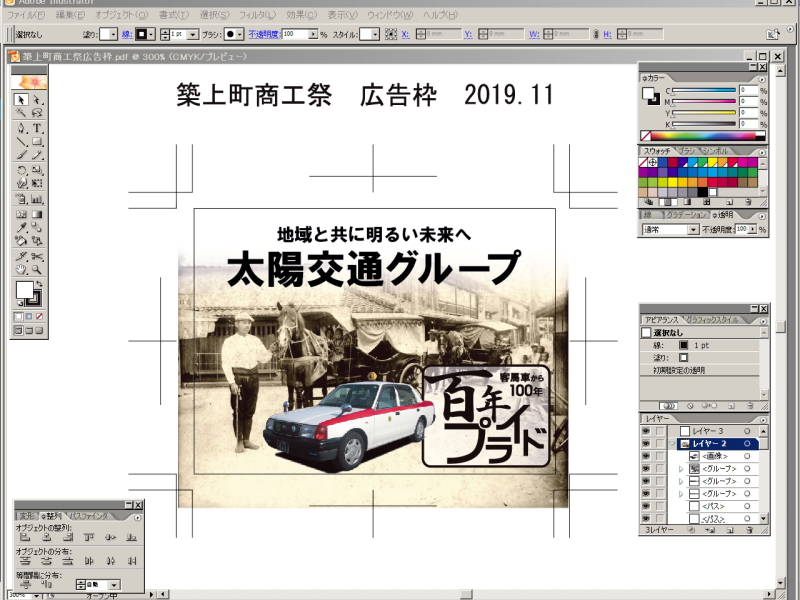Select the Type tool in toolbox
This screenshot has width=800, height=600.
pos(37,128)
